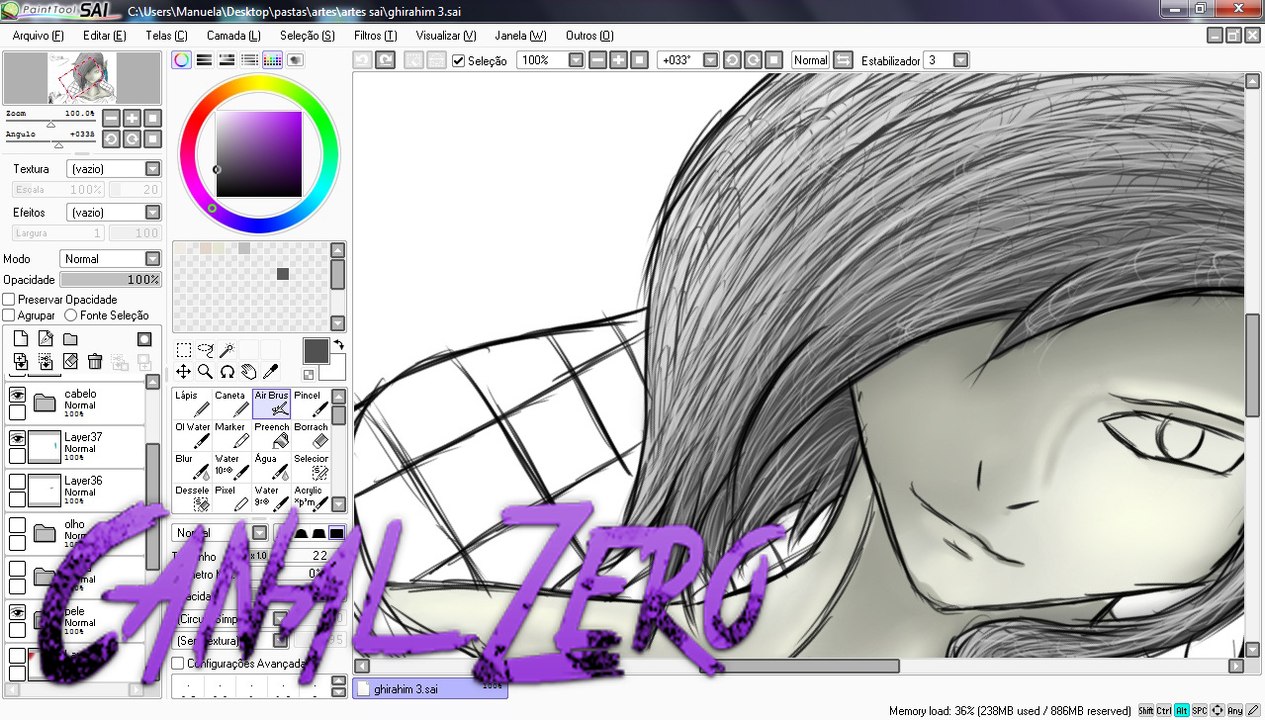Screen dimensions: 1265x720
Task: Enable the Agrupar checkbox
Action: [9, 315]
